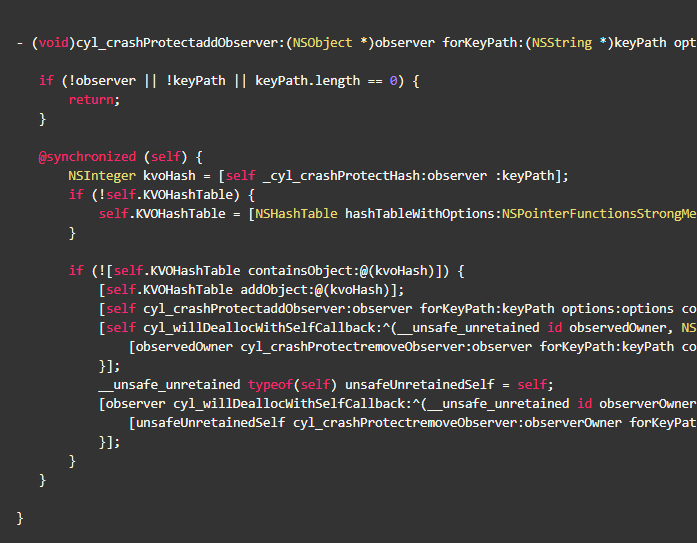Click 'NSString' in the method signature
697x543 pixels.
tap(562, 43)
